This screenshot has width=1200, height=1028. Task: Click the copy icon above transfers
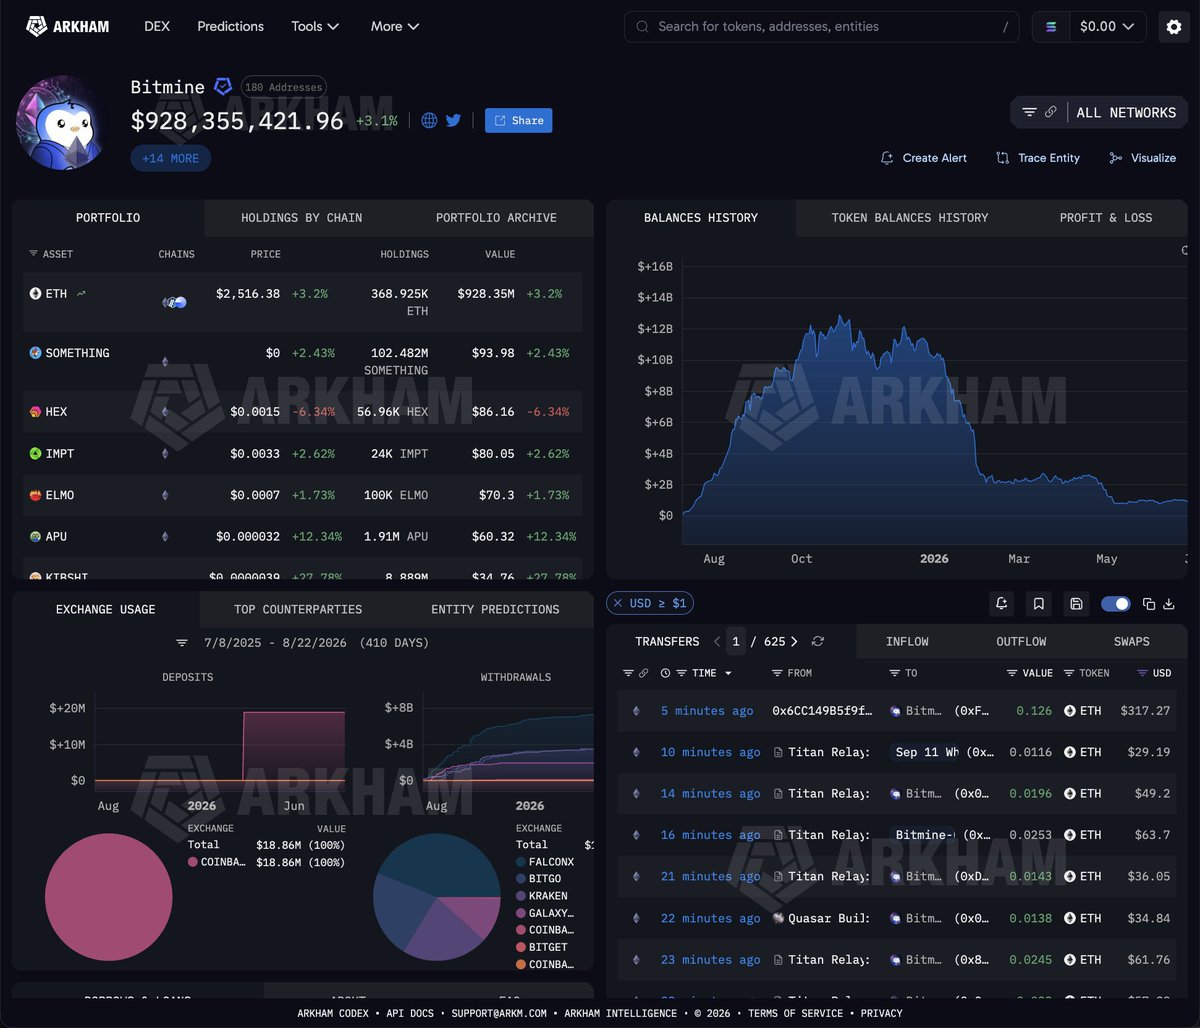point(1149,603)
